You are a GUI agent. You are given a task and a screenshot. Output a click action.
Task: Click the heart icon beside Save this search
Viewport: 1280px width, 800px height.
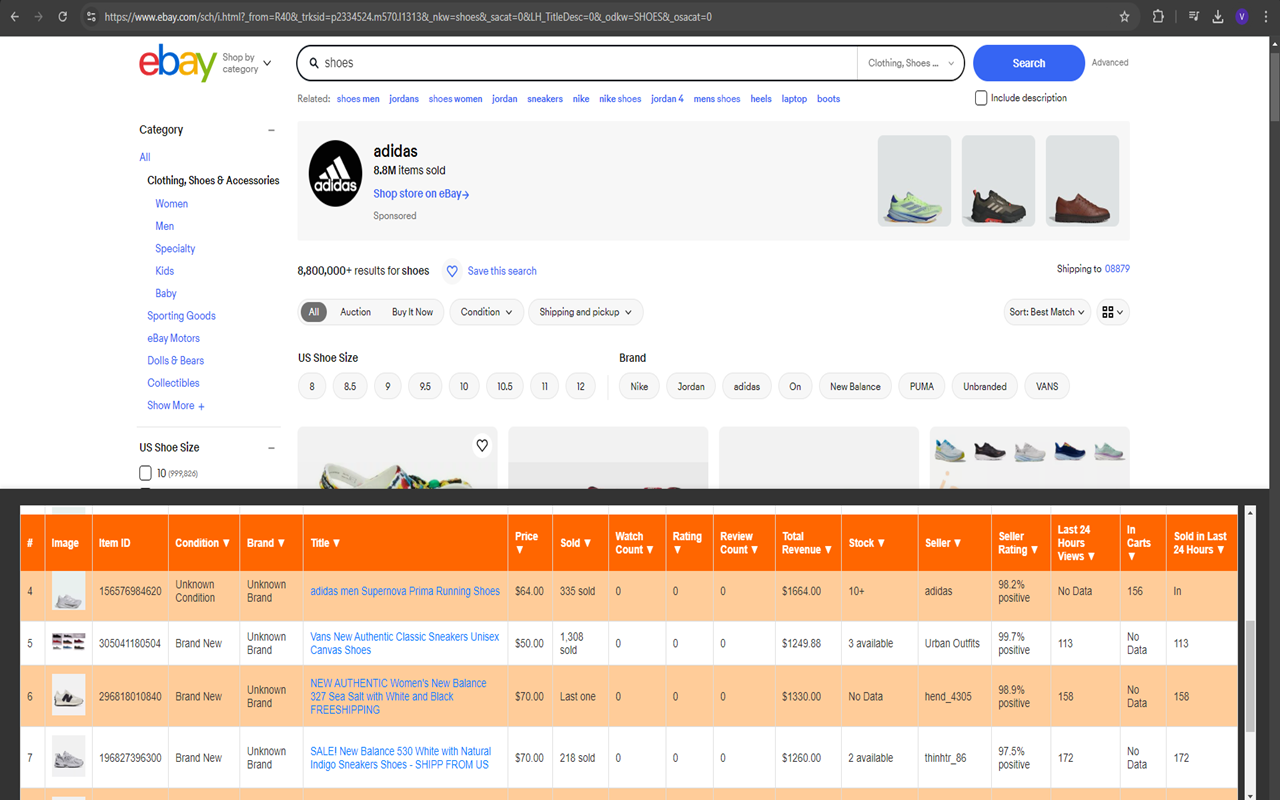tap(452, 271)
